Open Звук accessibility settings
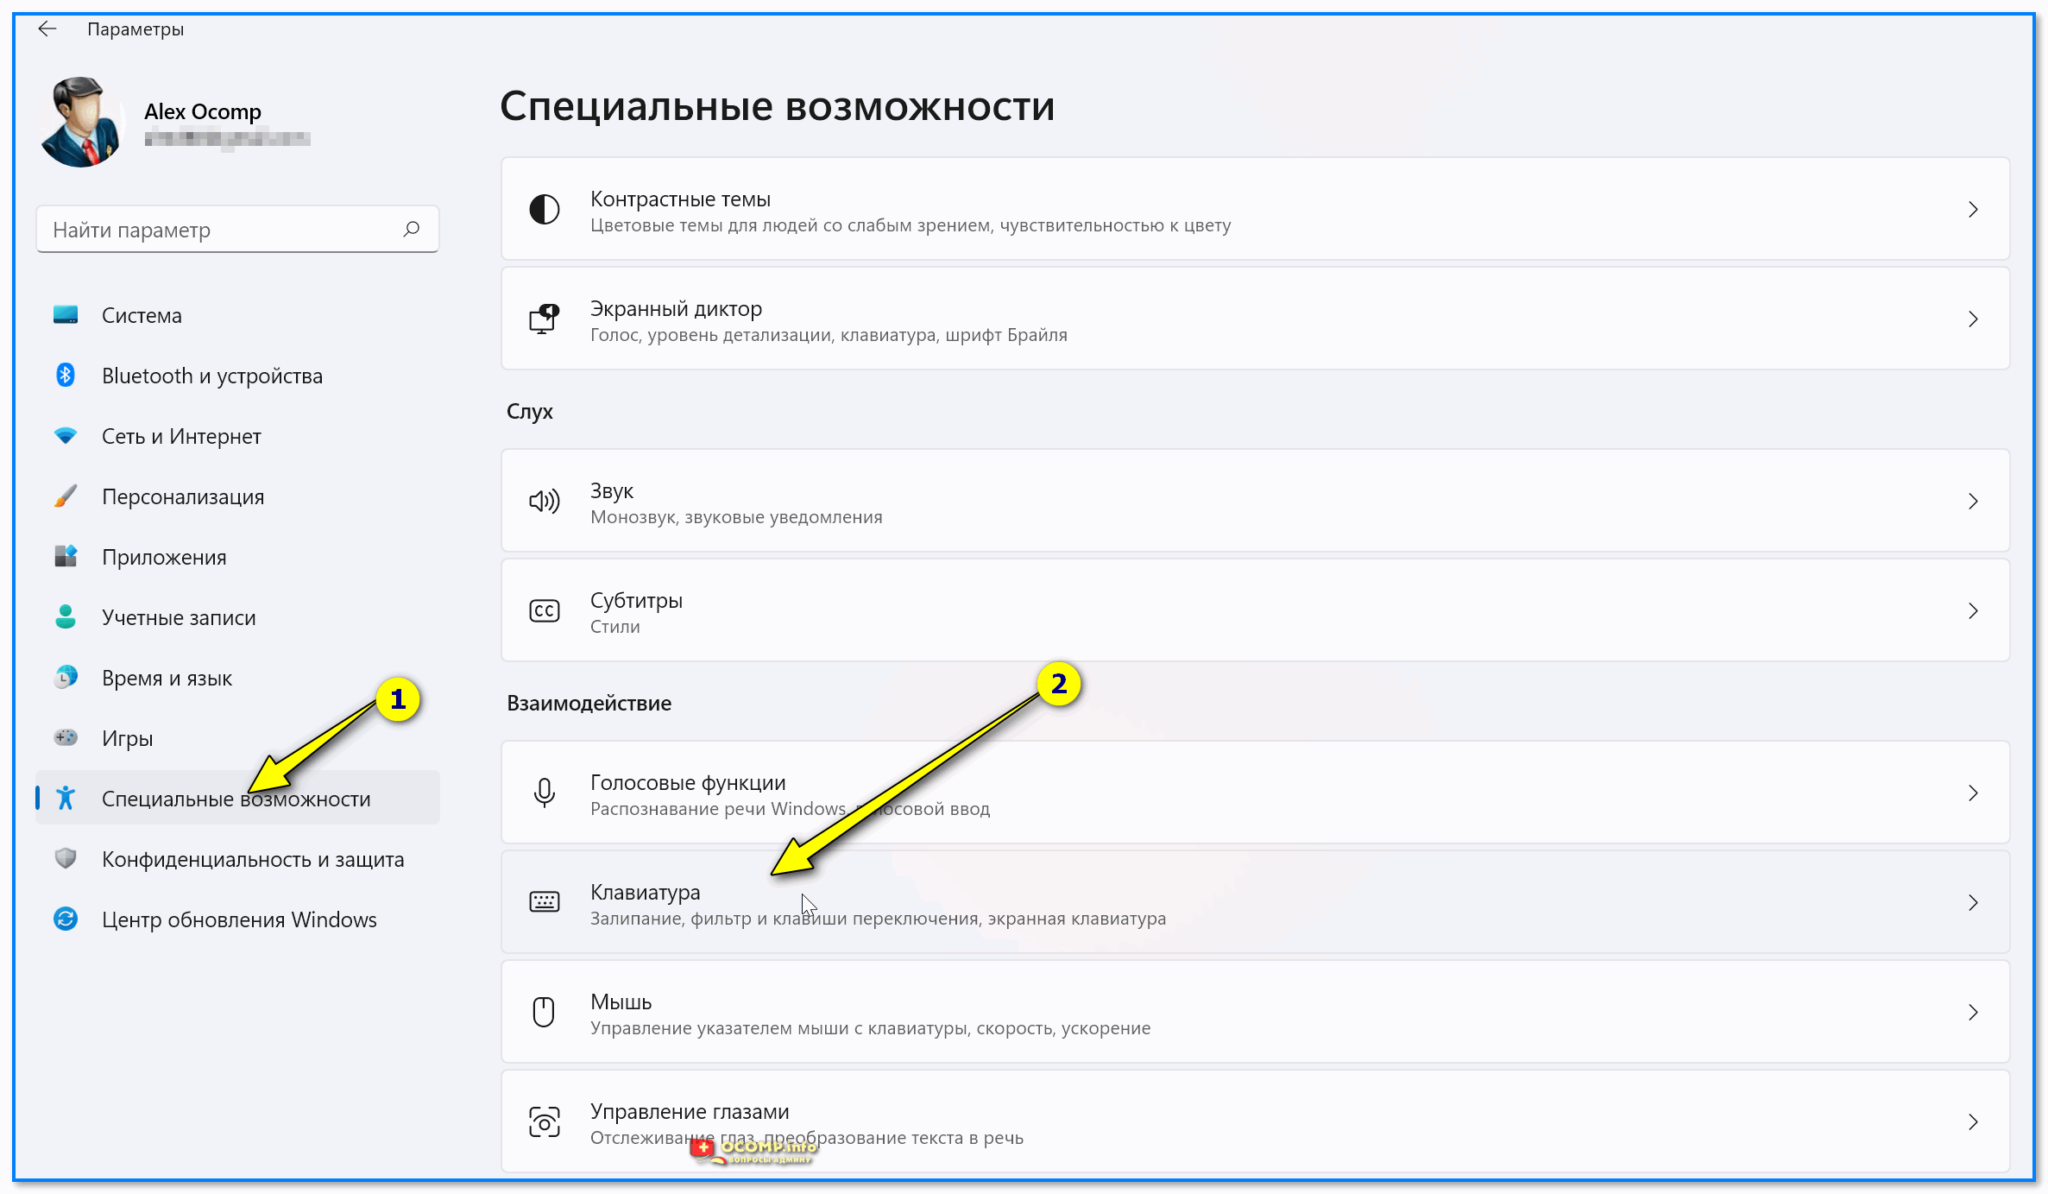The height and width of the screenshot is (1194, 2048). pyautogui.click(x=1255, y=501)
